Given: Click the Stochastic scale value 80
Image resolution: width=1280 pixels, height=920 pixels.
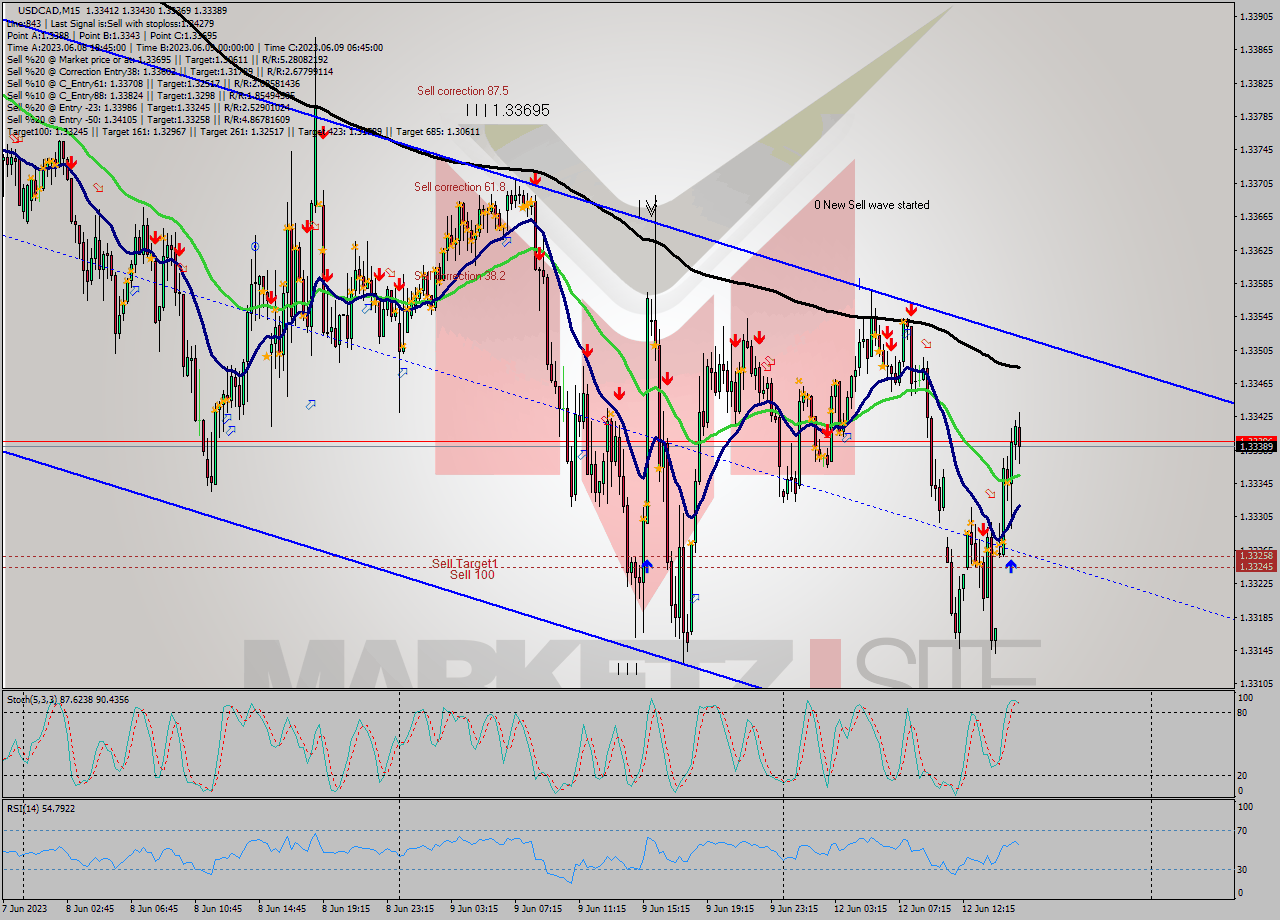Looking at the screenshot, I should click(x=1244, y=713).
